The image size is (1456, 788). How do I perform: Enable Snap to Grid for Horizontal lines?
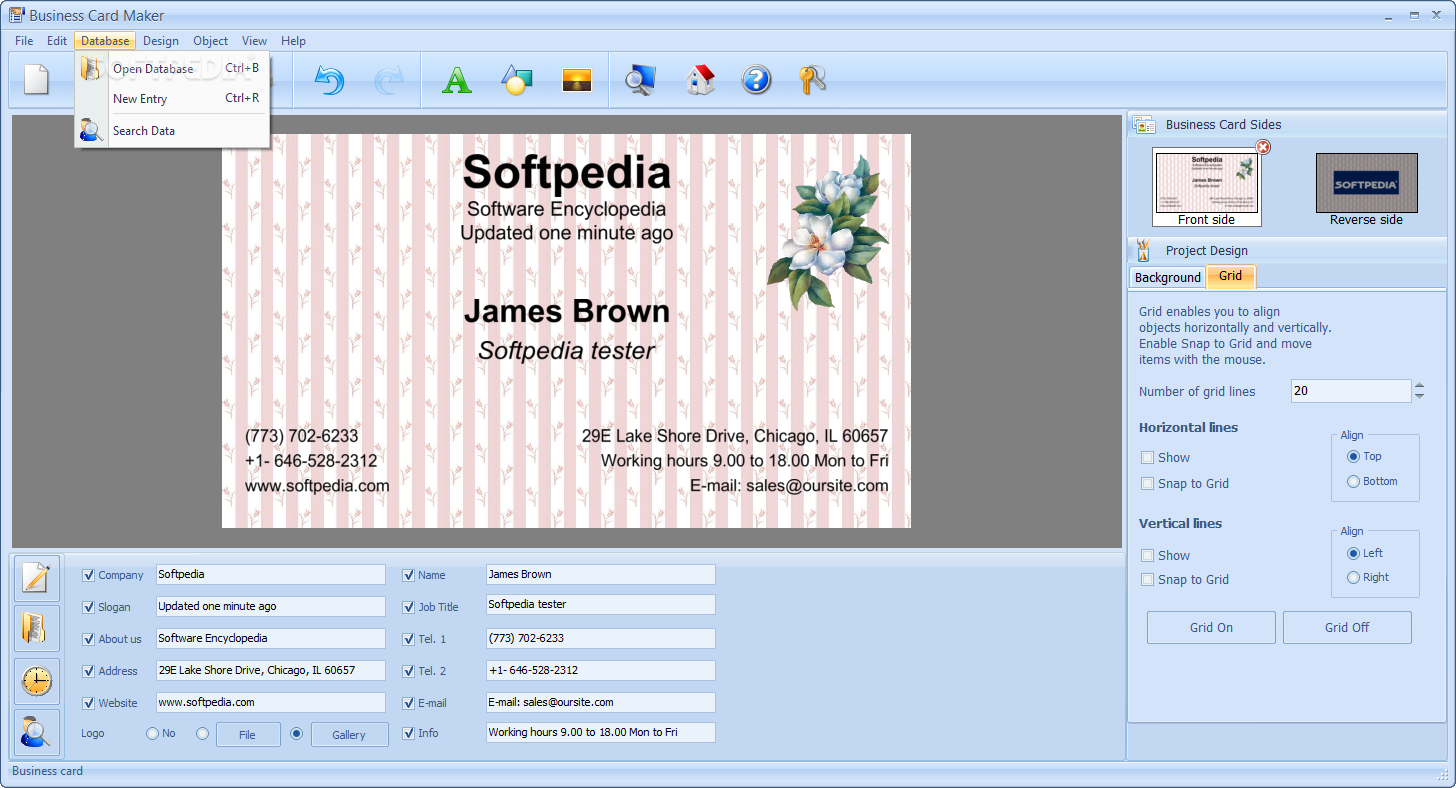coord(1148,484)
